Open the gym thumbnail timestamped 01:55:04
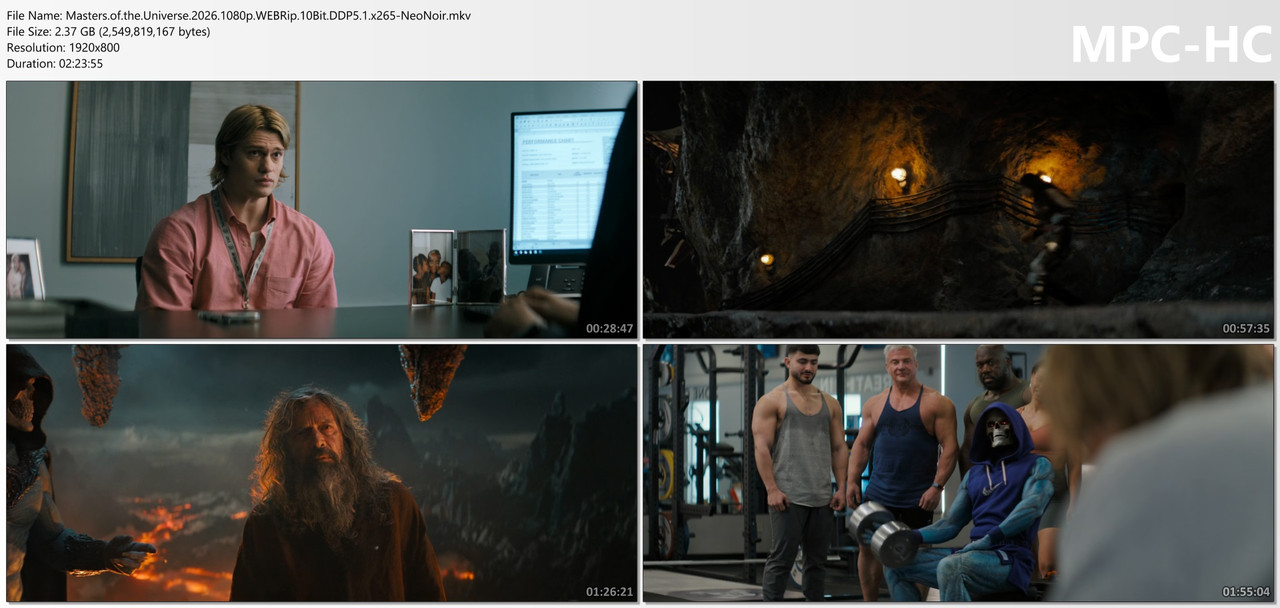 coord(958,473)
